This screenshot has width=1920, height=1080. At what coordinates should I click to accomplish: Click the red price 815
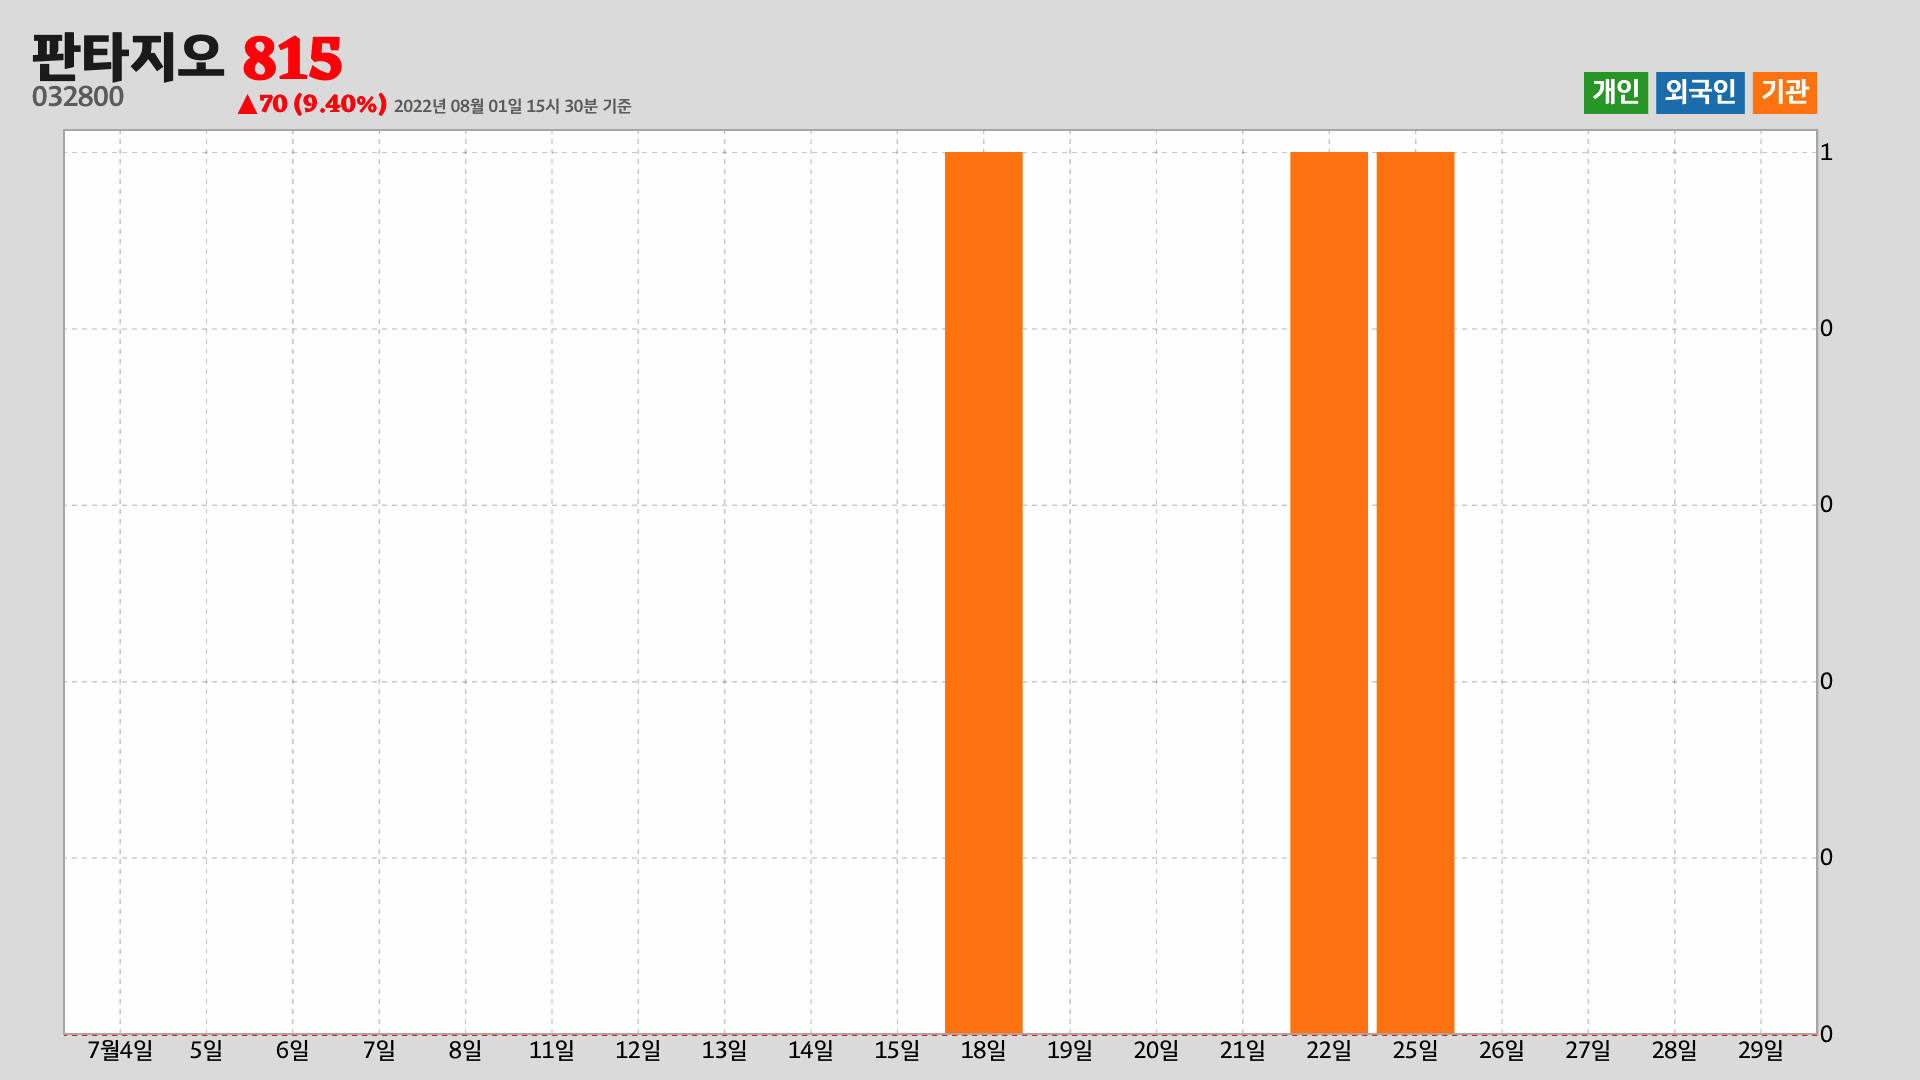click(x=292, y=59)
